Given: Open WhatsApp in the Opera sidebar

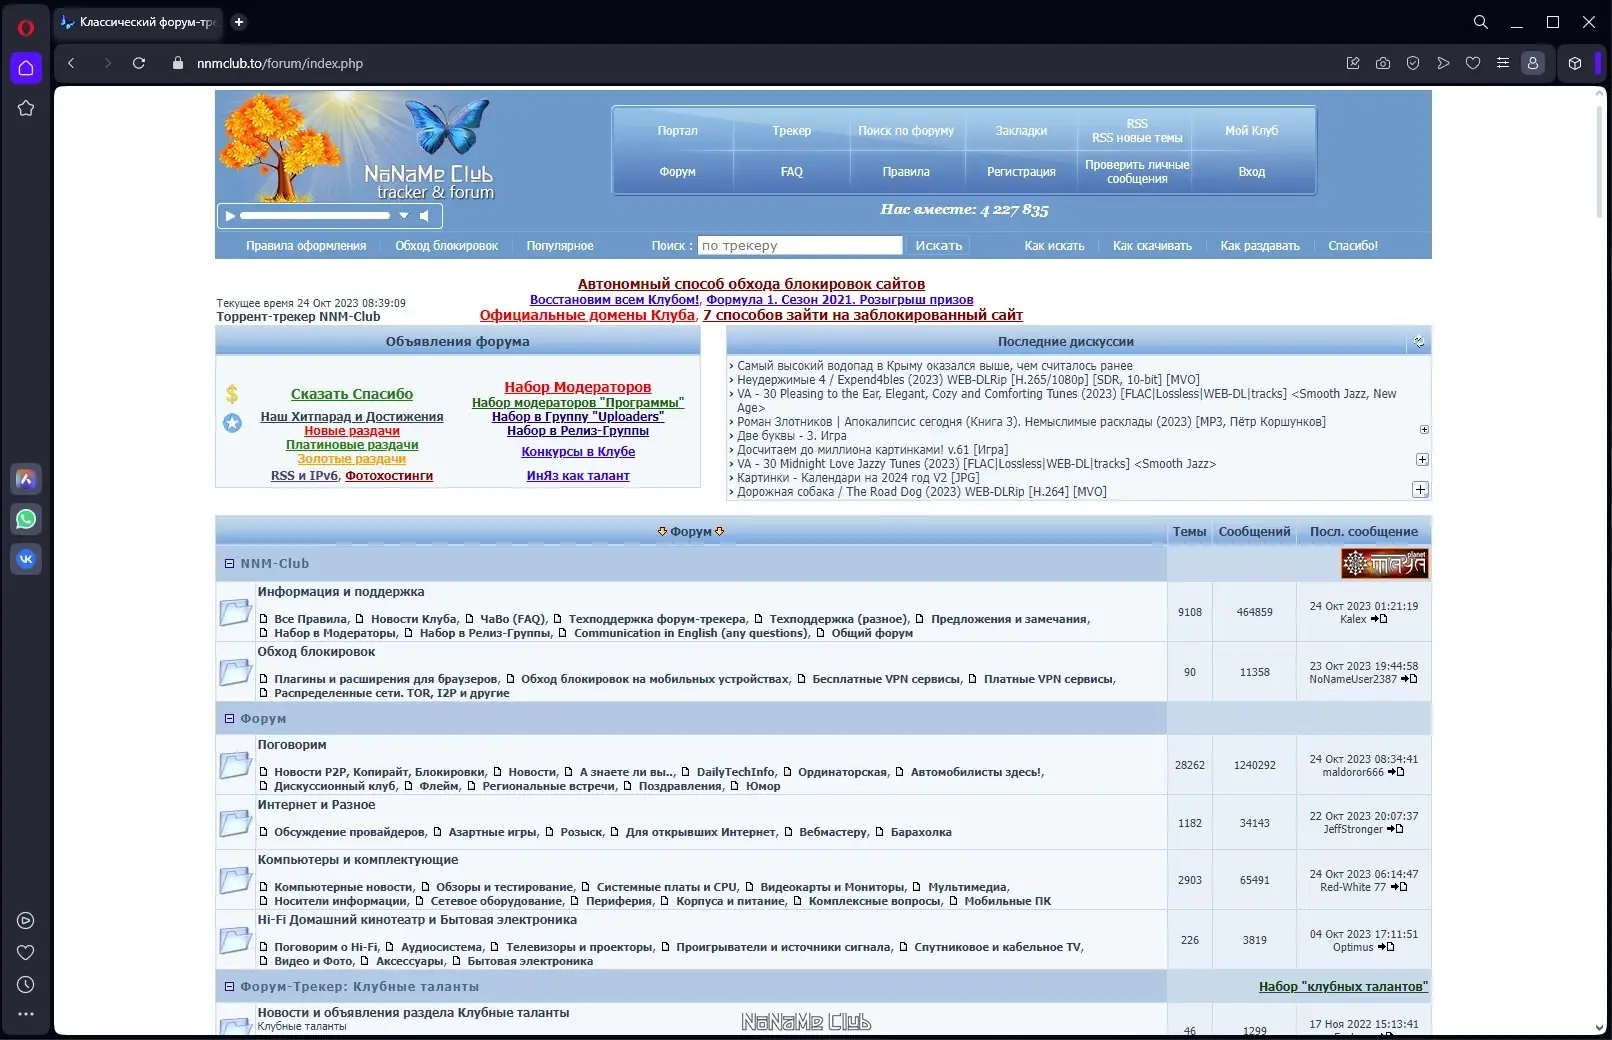Looking at the screenshot, I should click(26, 519).
